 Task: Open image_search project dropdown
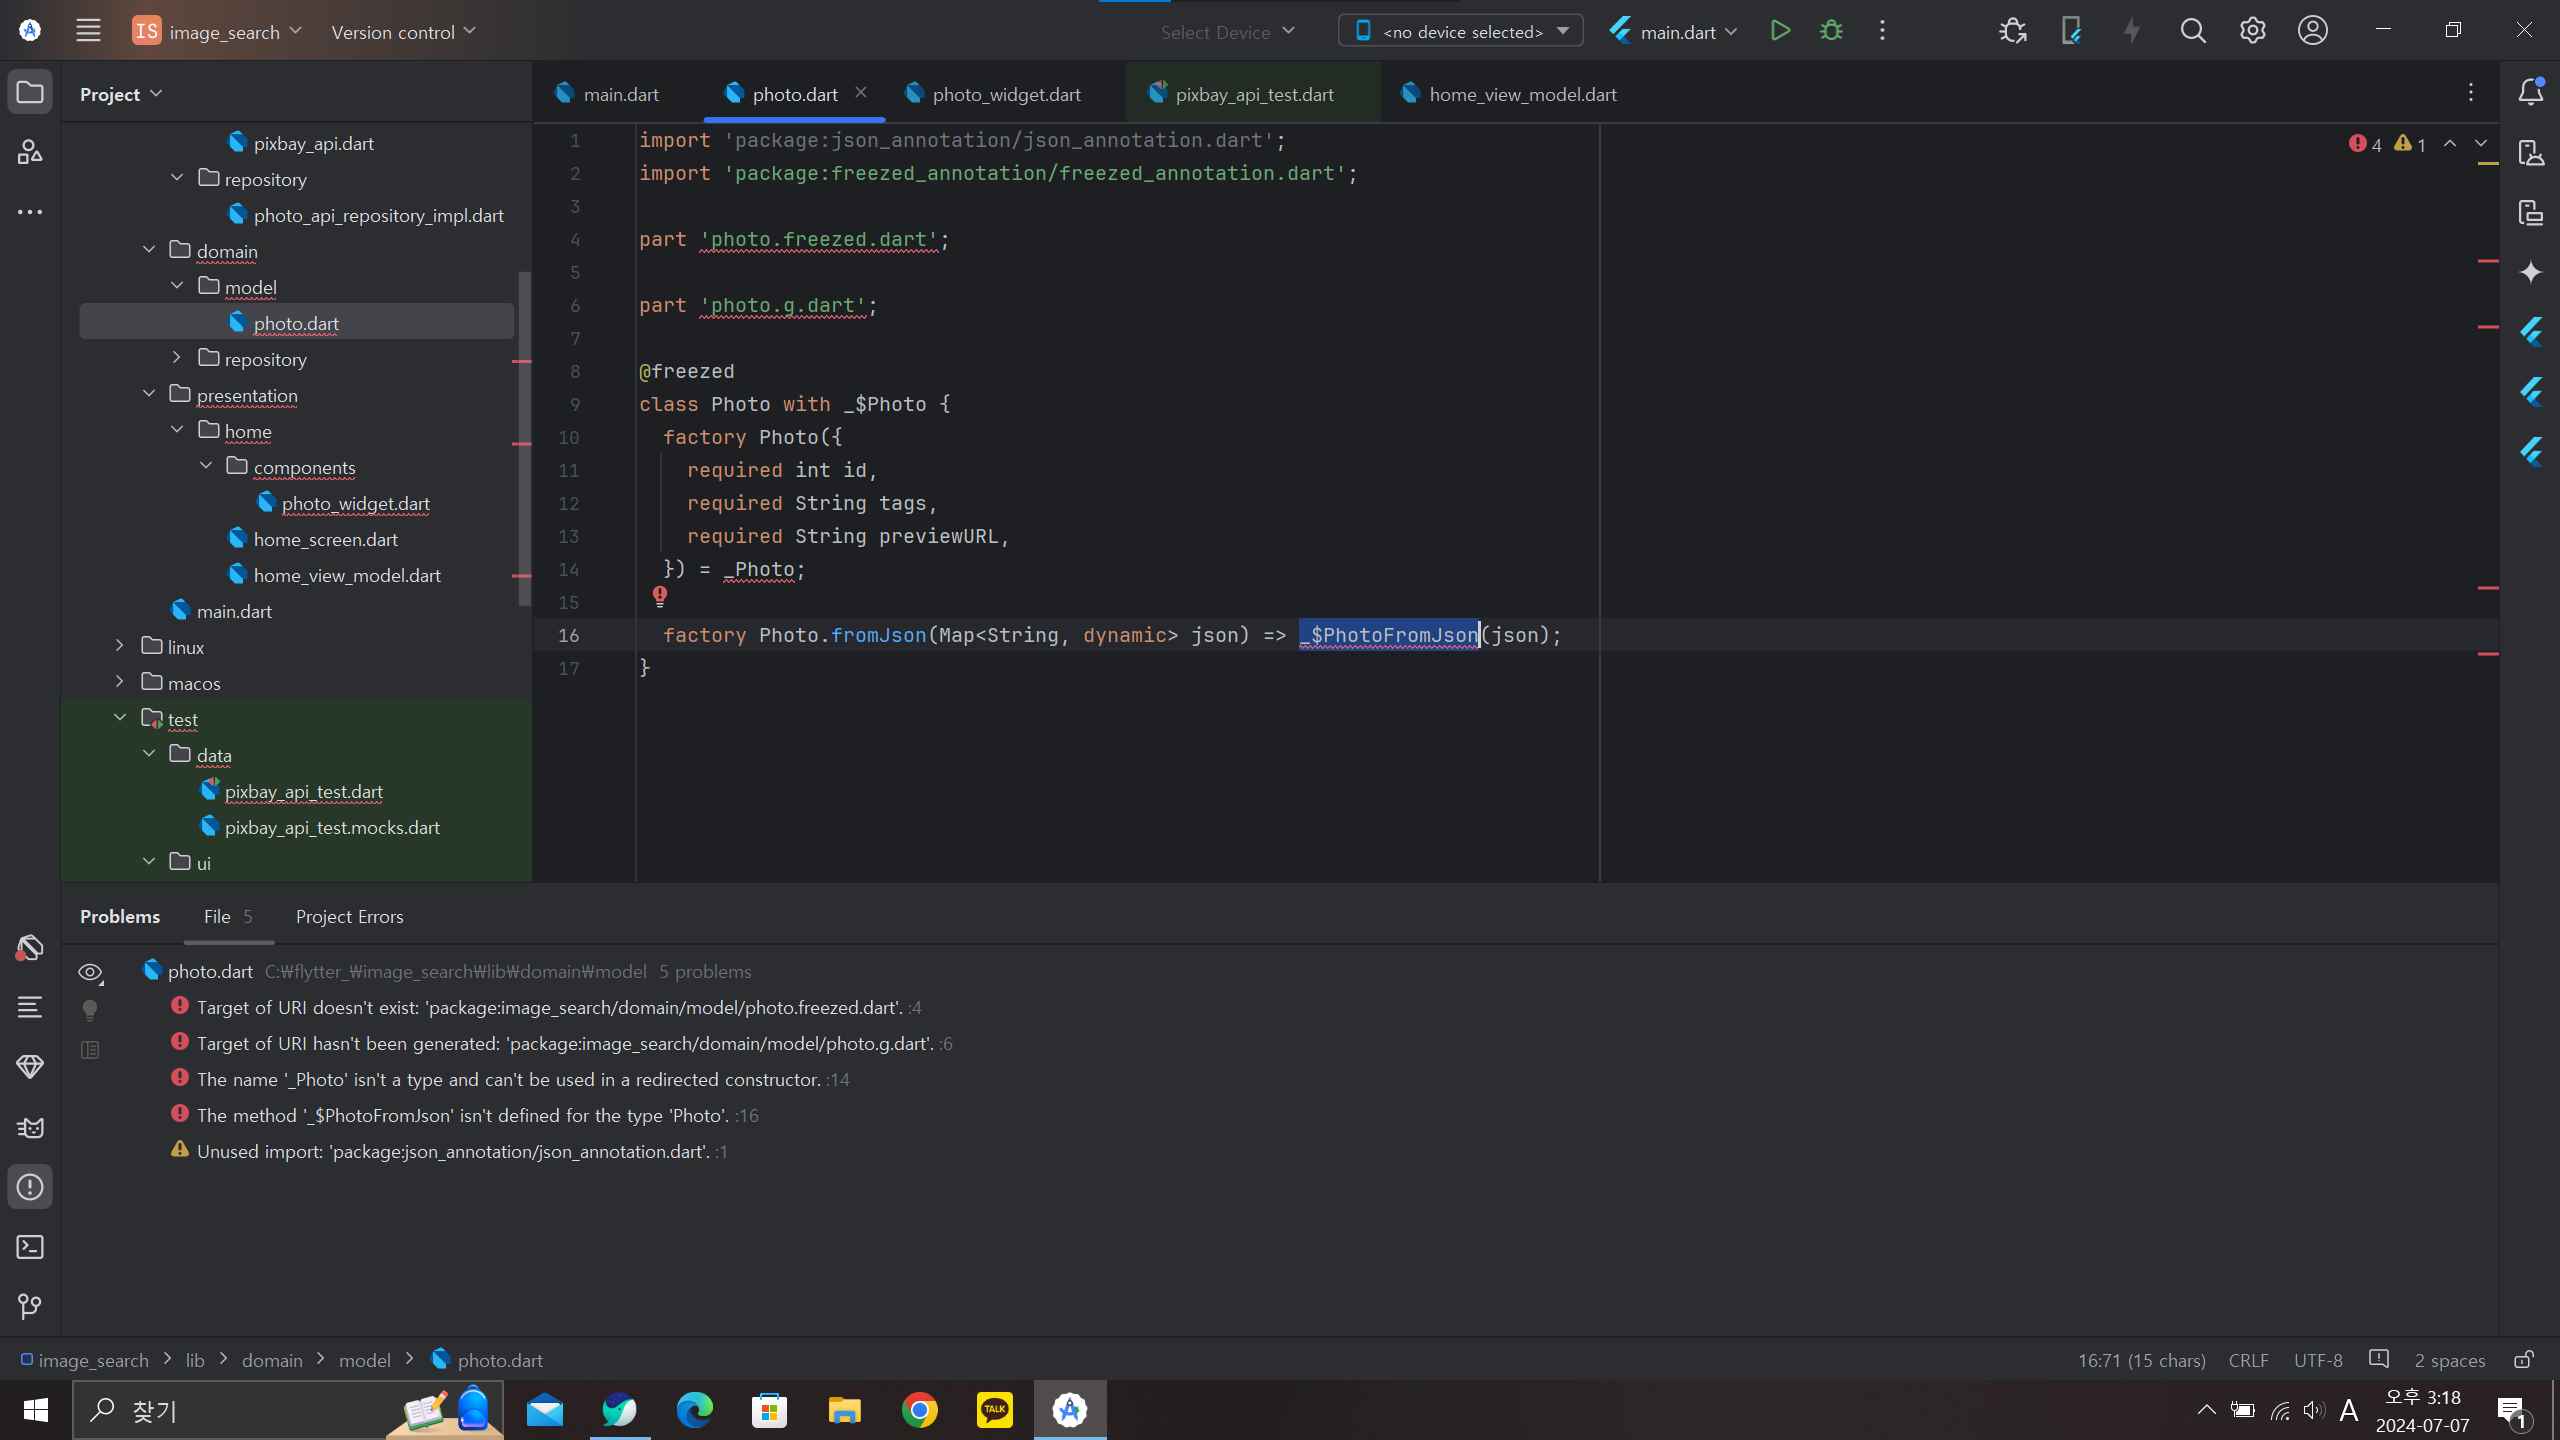point(218,31)
